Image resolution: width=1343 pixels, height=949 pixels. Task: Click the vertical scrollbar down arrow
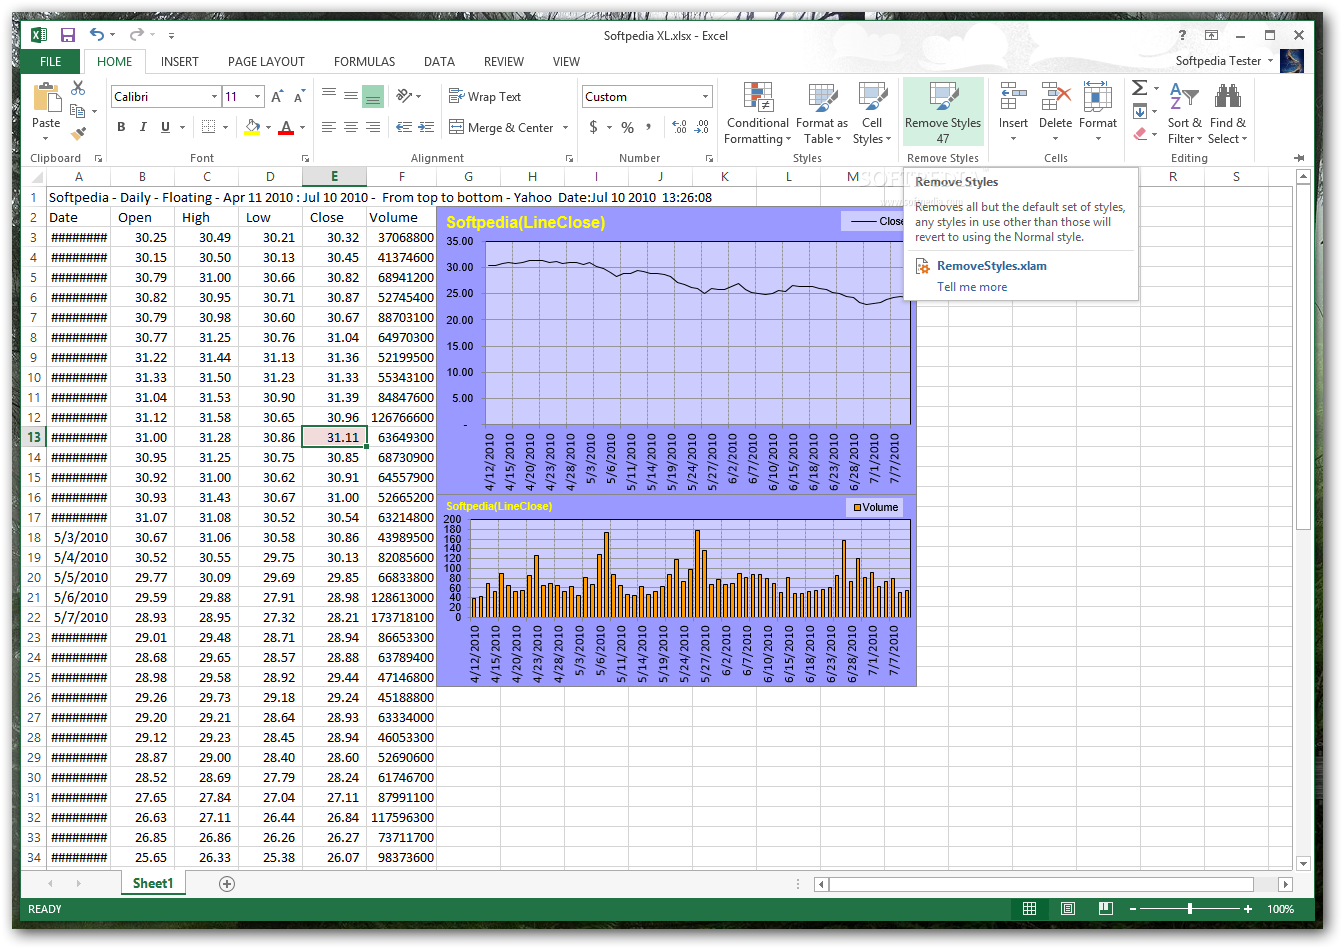(1303, 863)
